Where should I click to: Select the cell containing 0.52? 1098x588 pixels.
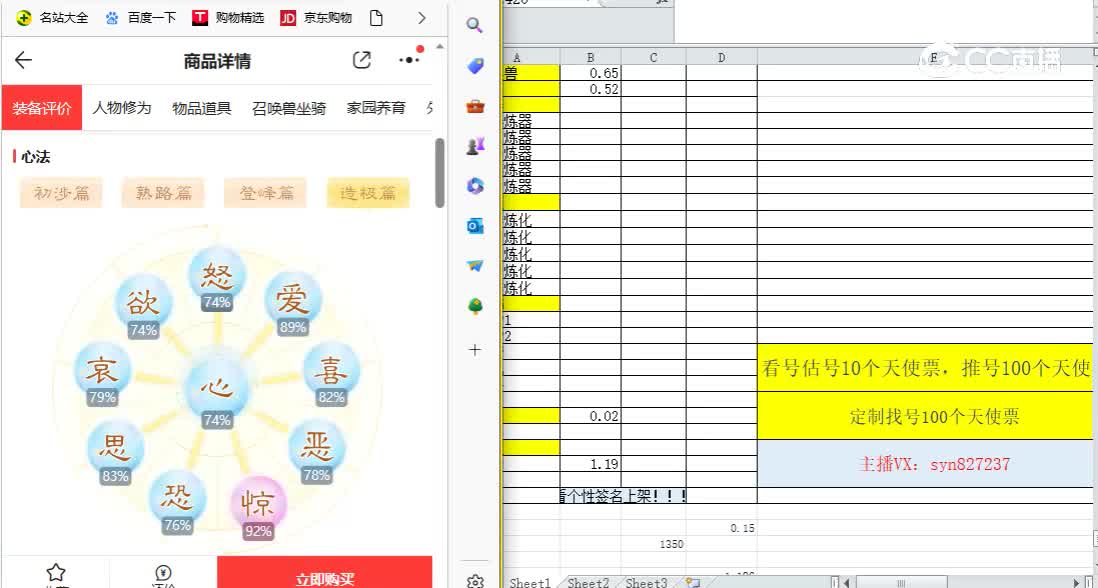(x=590, y=89)
